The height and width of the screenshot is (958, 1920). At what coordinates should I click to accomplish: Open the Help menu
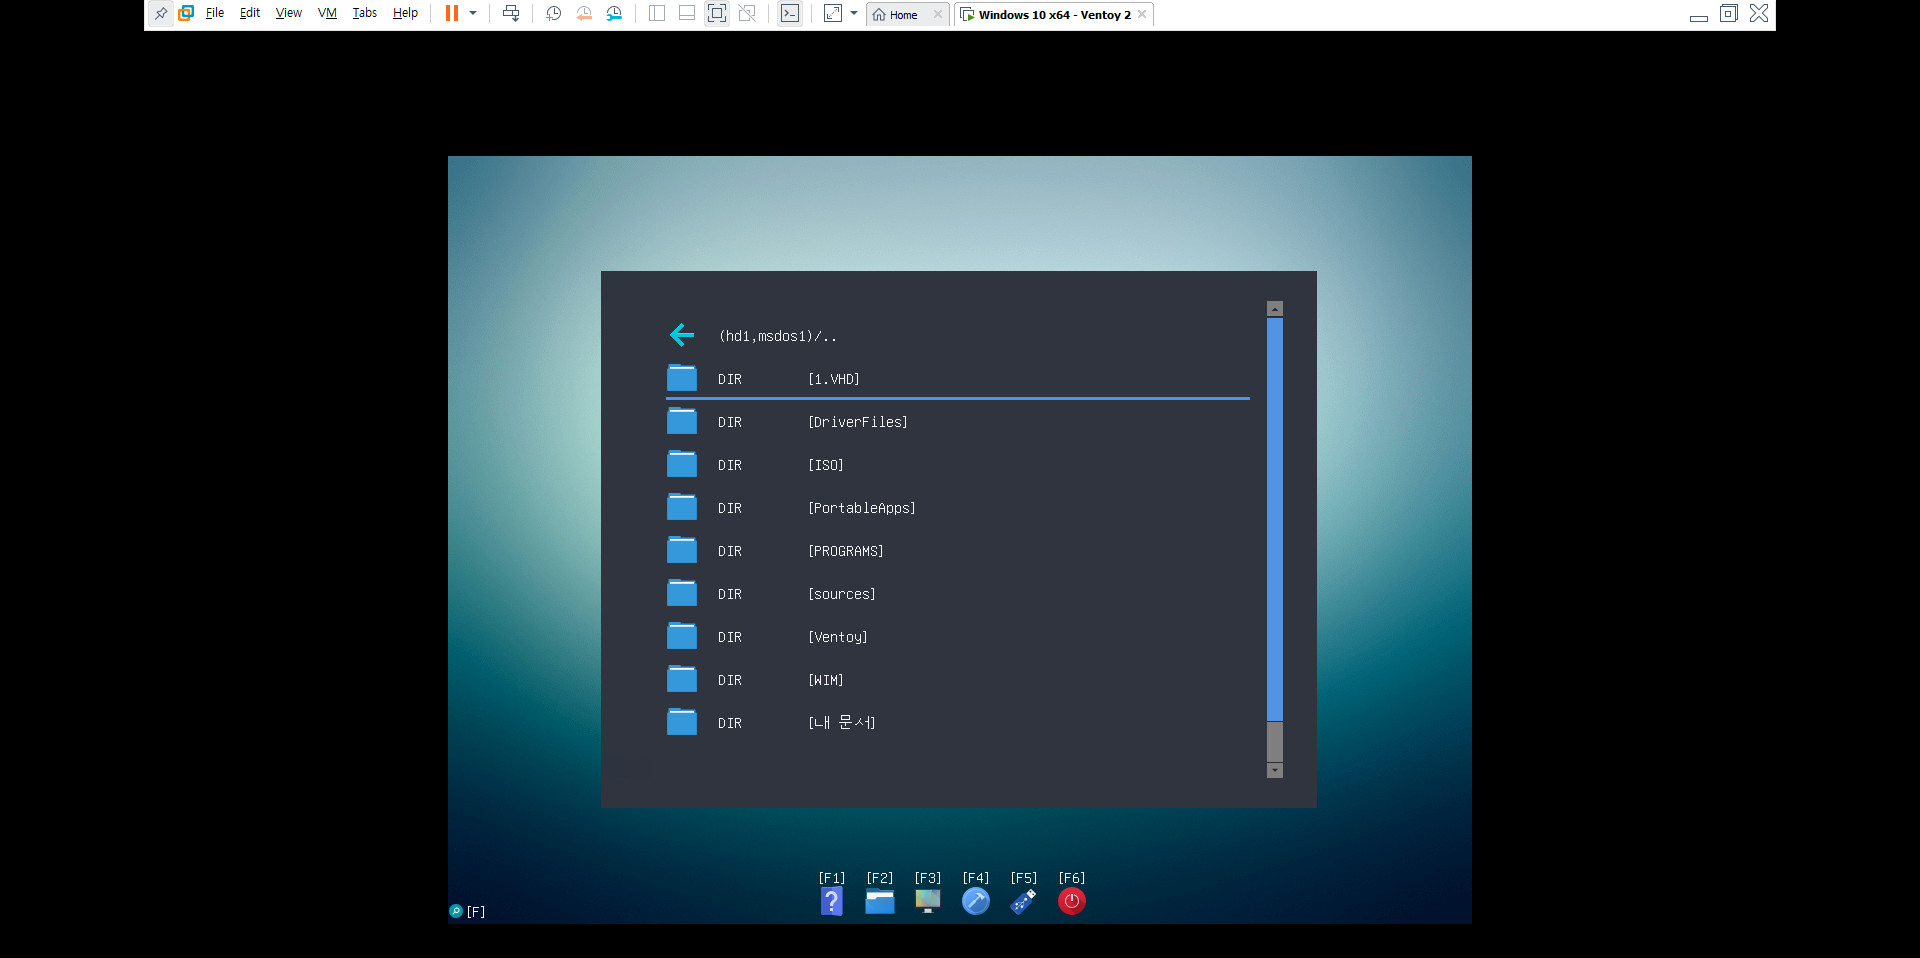(x=405, y=14)
